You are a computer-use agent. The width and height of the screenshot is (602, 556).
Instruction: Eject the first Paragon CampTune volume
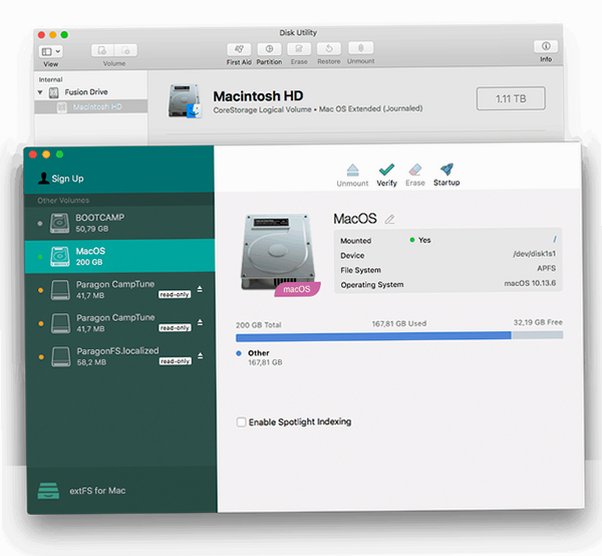(200, 289)
